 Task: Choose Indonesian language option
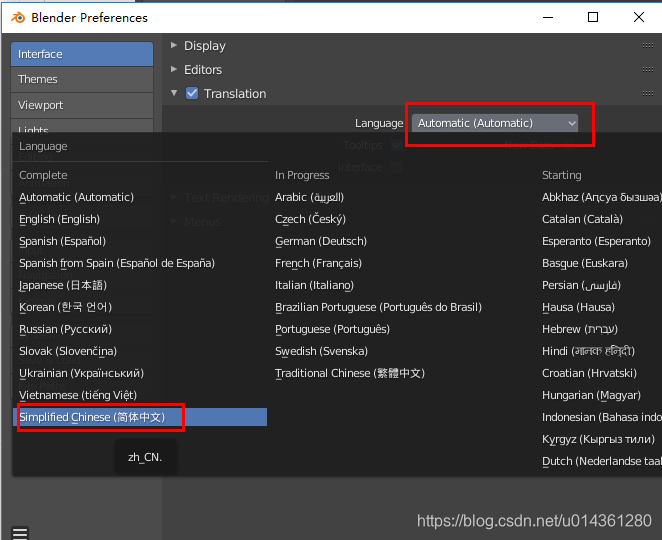602,417
